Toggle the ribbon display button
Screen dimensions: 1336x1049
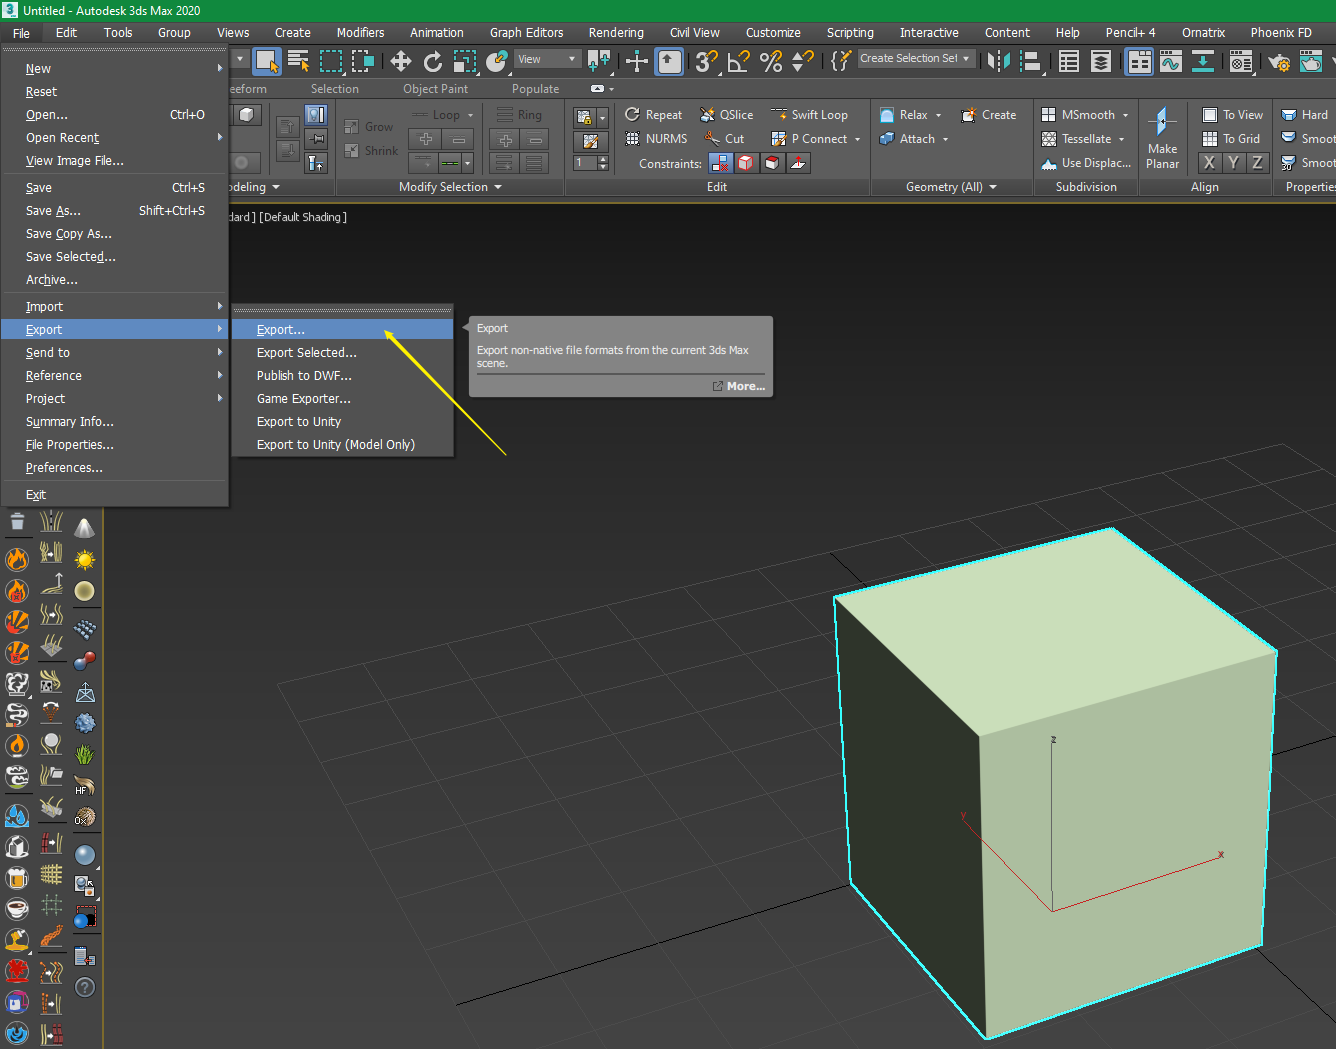(x=1139, y=62)
